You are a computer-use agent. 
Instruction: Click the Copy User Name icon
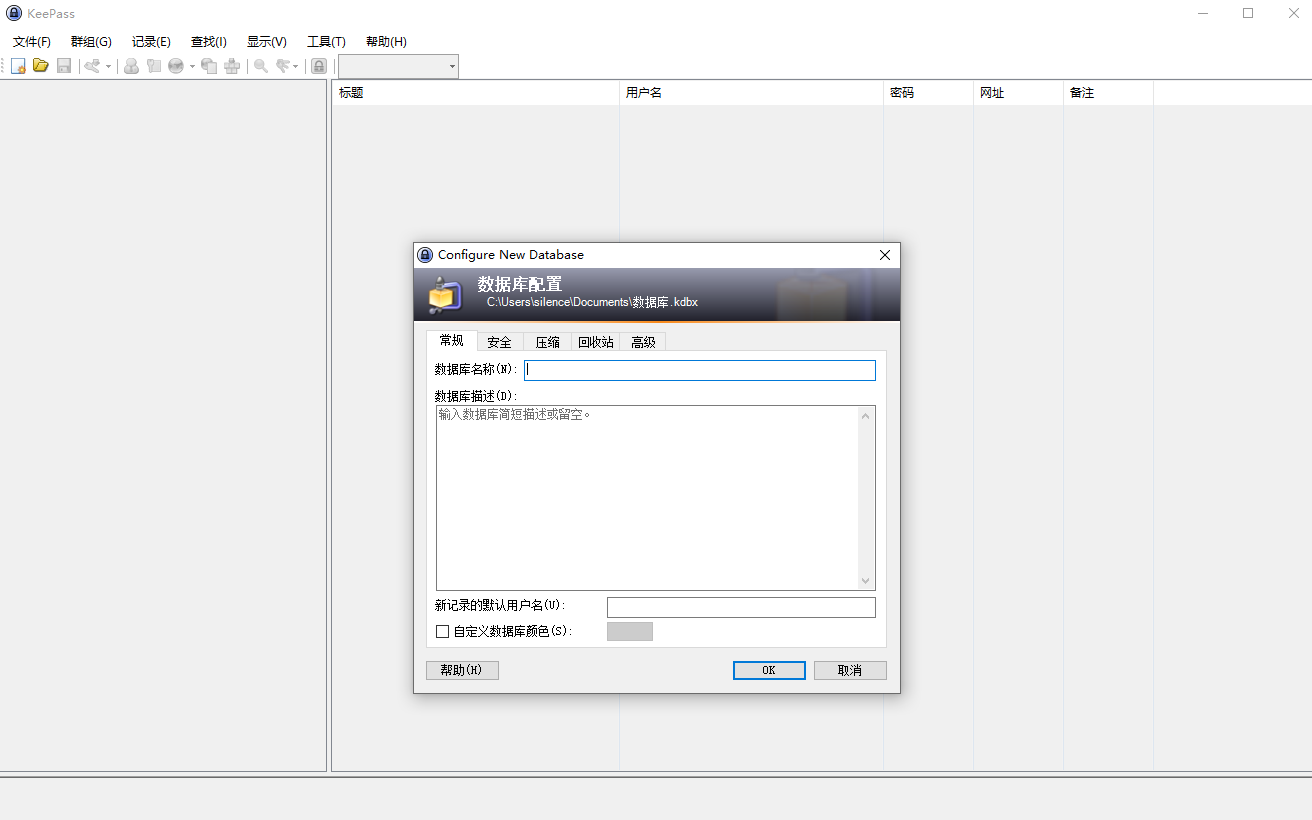pos(131,66)
